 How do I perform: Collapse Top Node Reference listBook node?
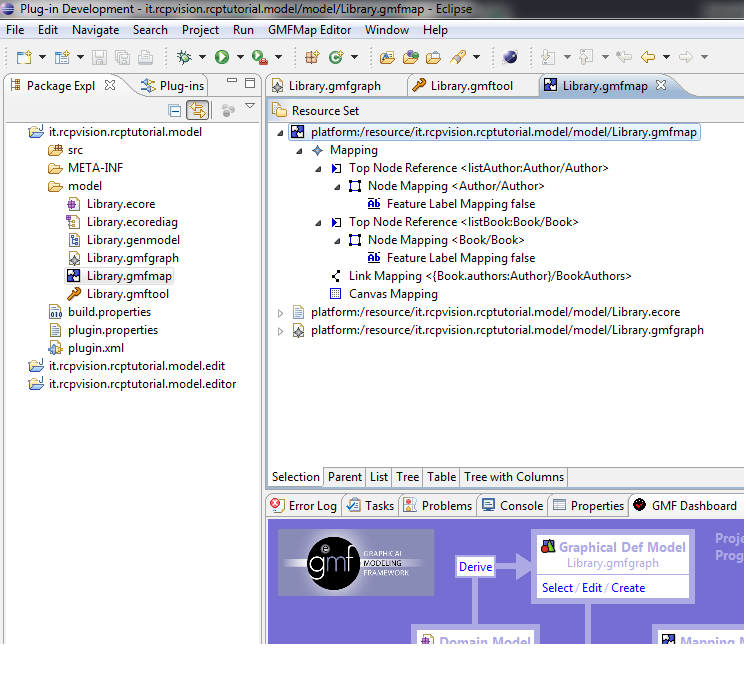(319, 223)
